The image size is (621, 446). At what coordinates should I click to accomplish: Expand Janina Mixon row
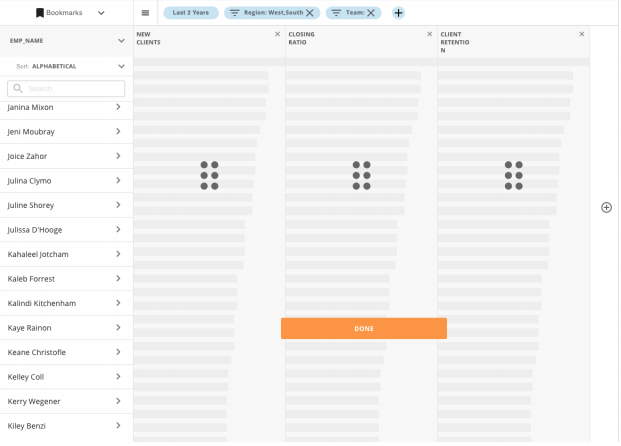tap(118, 107)
